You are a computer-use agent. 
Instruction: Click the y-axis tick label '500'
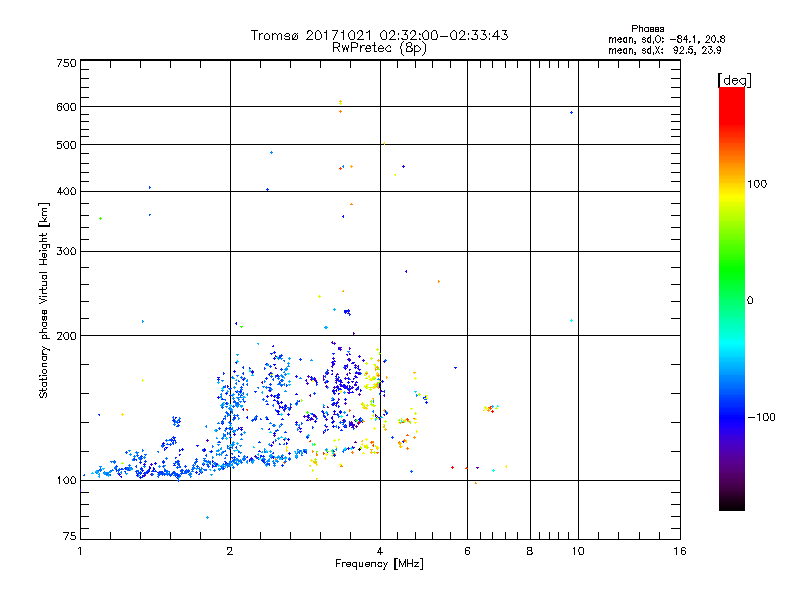coord(66,145)
